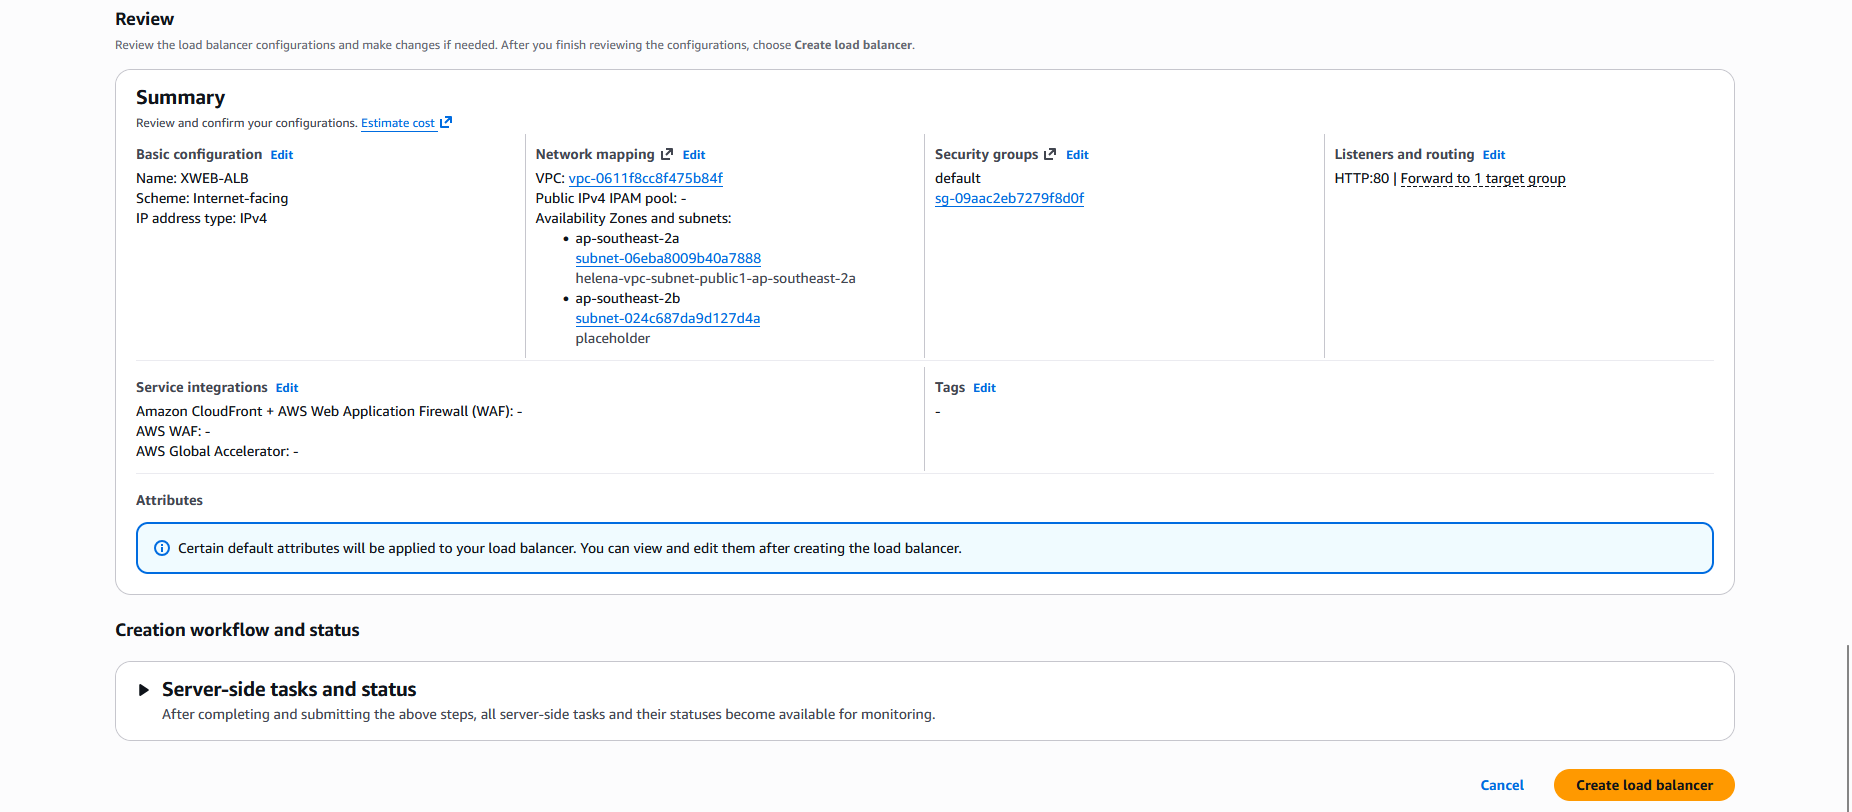Click Create load balancer button
The height and width of the screenshot is (812, 1852).
(x=1643, y=785)
